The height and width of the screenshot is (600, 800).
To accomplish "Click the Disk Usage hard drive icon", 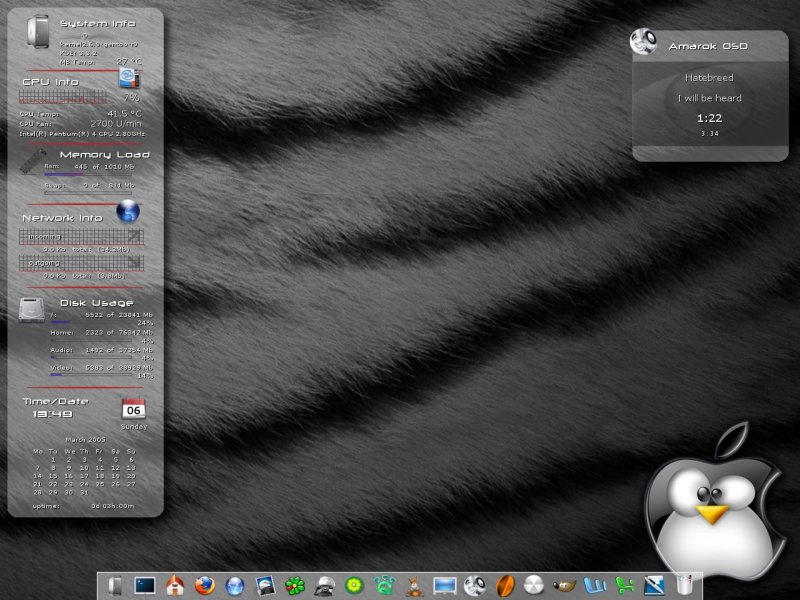I will (x=32, y=310).
